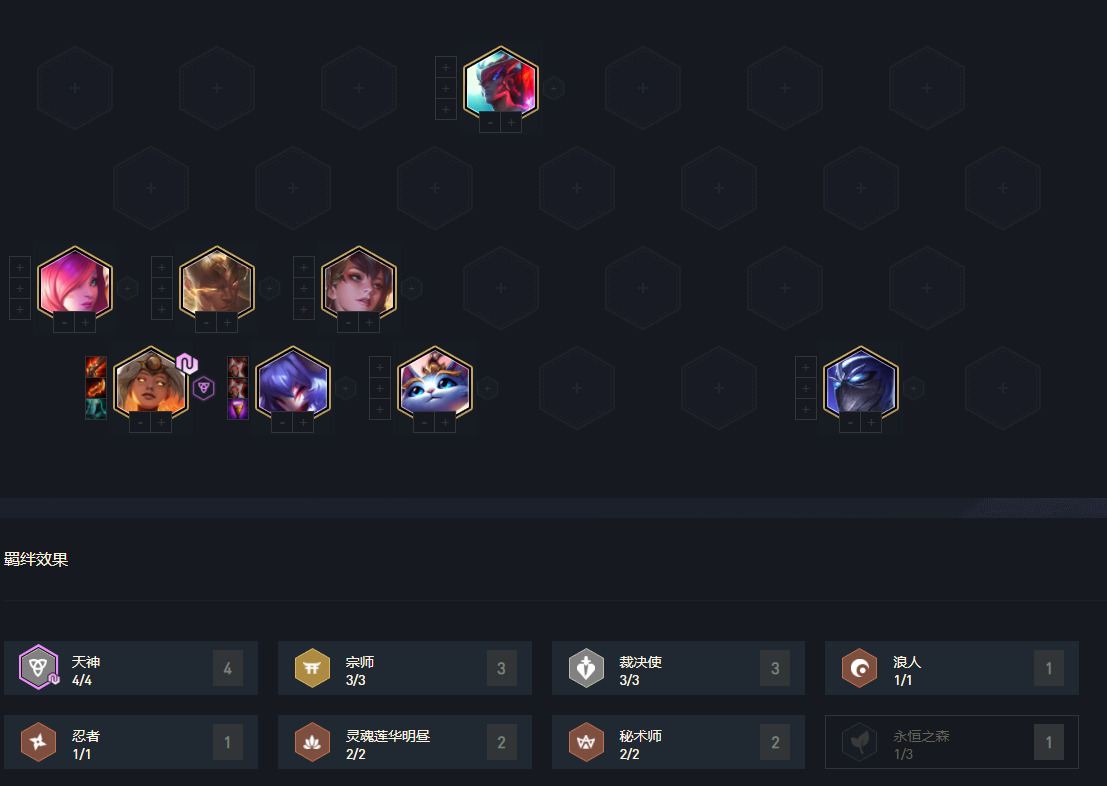Image resolution: width=1107 pixels, height=786 pixels.
Task: Add item to the blue ninja's top slot
Action: [x=806, y=367]
